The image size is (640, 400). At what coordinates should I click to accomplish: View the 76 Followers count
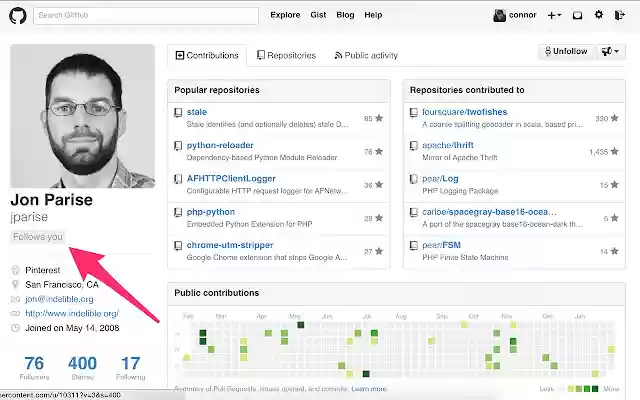34,368
